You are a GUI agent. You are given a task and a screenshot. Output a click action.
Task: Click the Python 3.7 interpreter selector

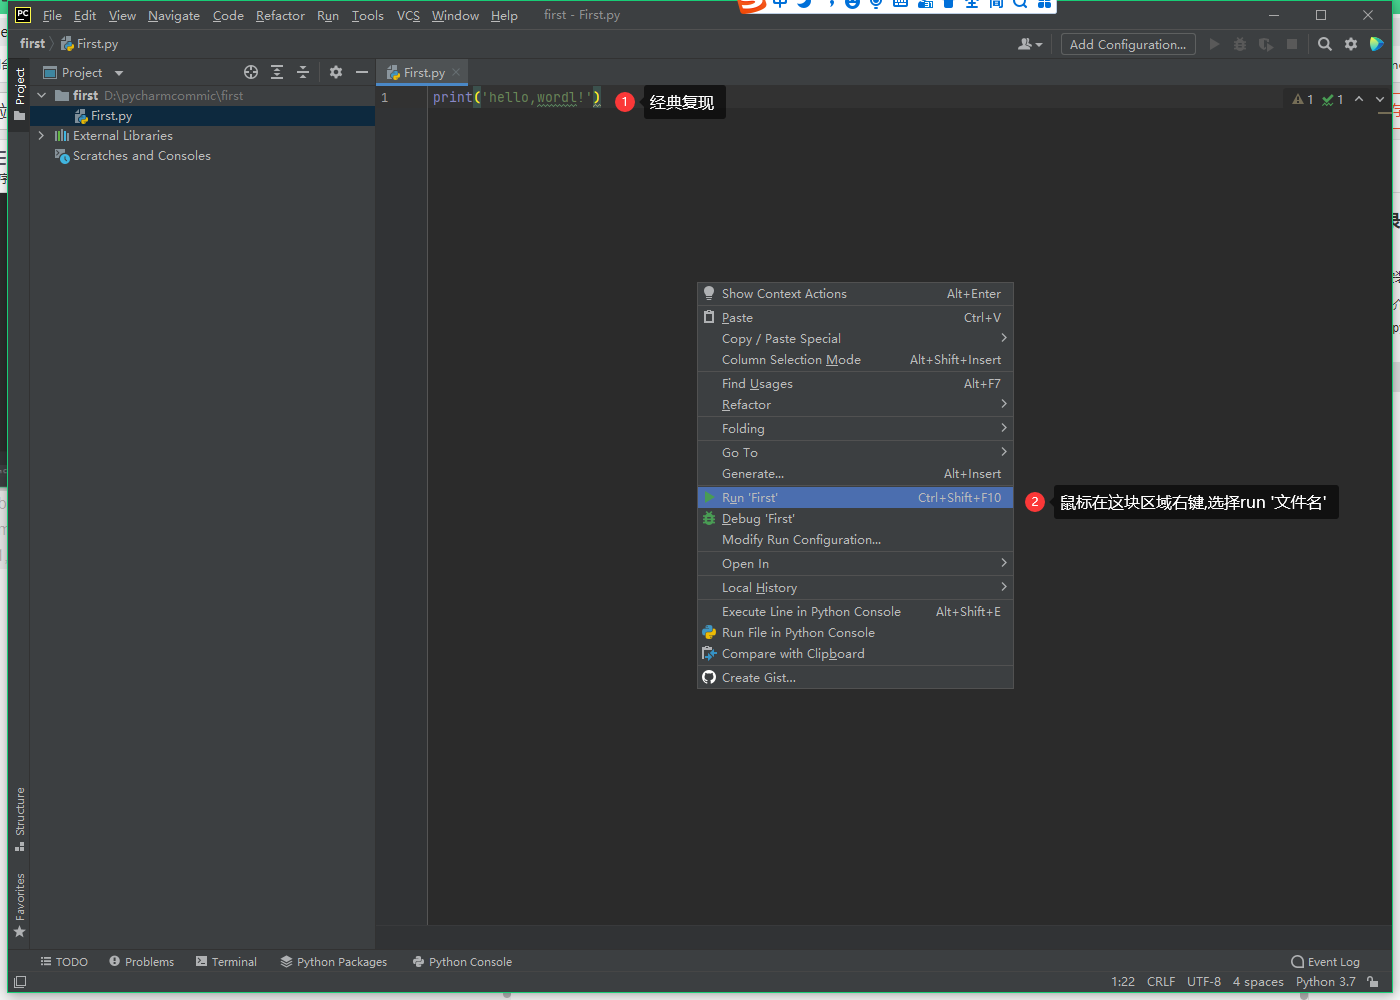[x=1326, y=982]
